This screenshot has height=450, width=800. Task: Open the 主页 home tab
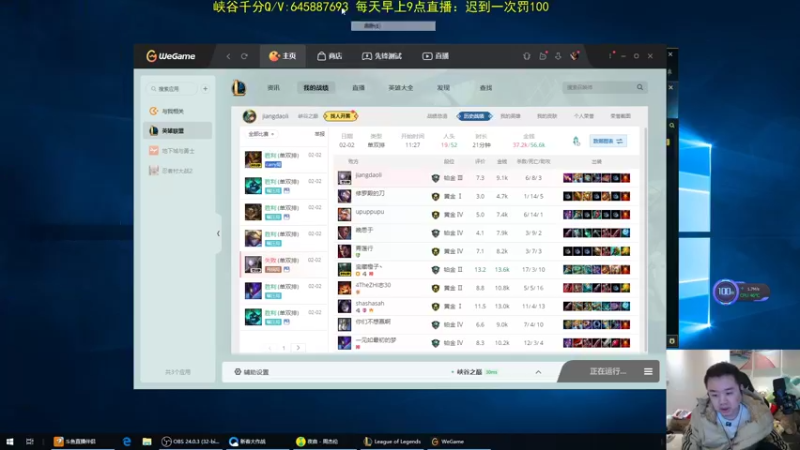283,56
